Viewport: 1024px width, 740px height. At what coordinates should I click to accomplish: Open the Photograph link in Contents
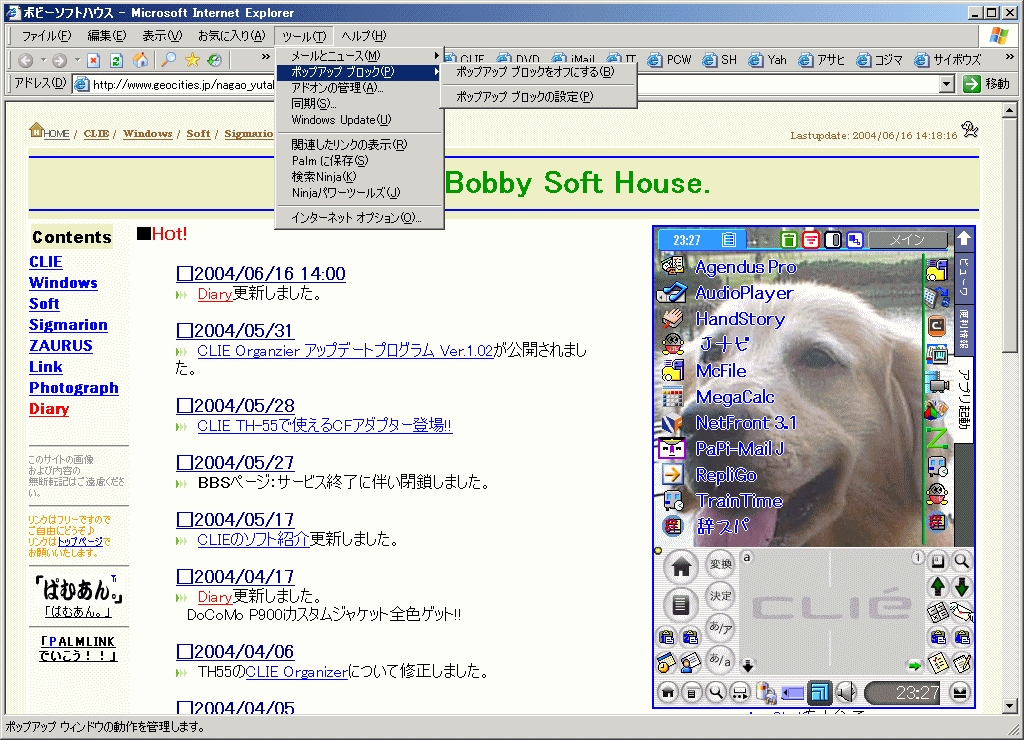tap(73, 388)
